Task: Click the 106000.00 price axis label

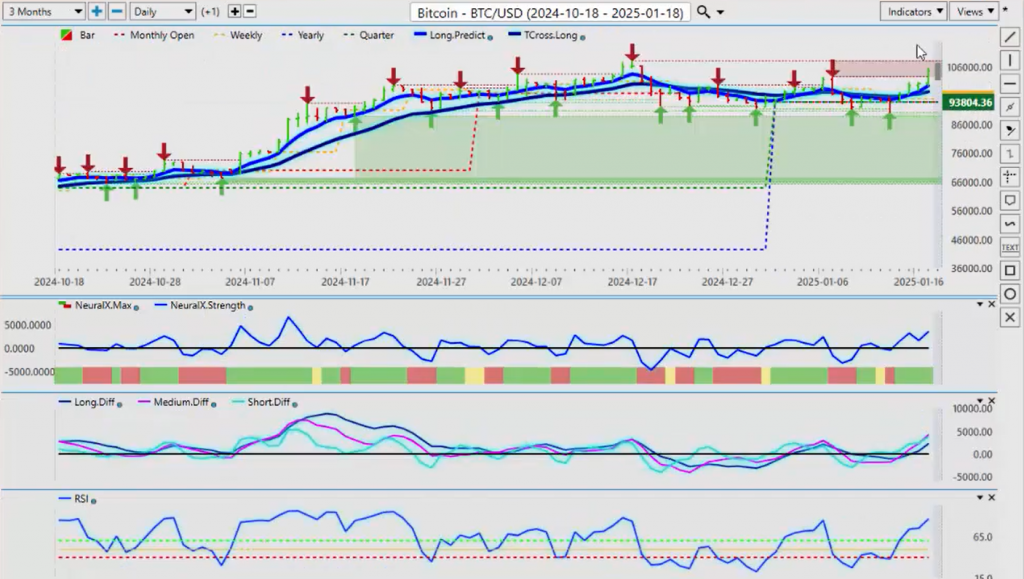Action: [x=969, y=67]
